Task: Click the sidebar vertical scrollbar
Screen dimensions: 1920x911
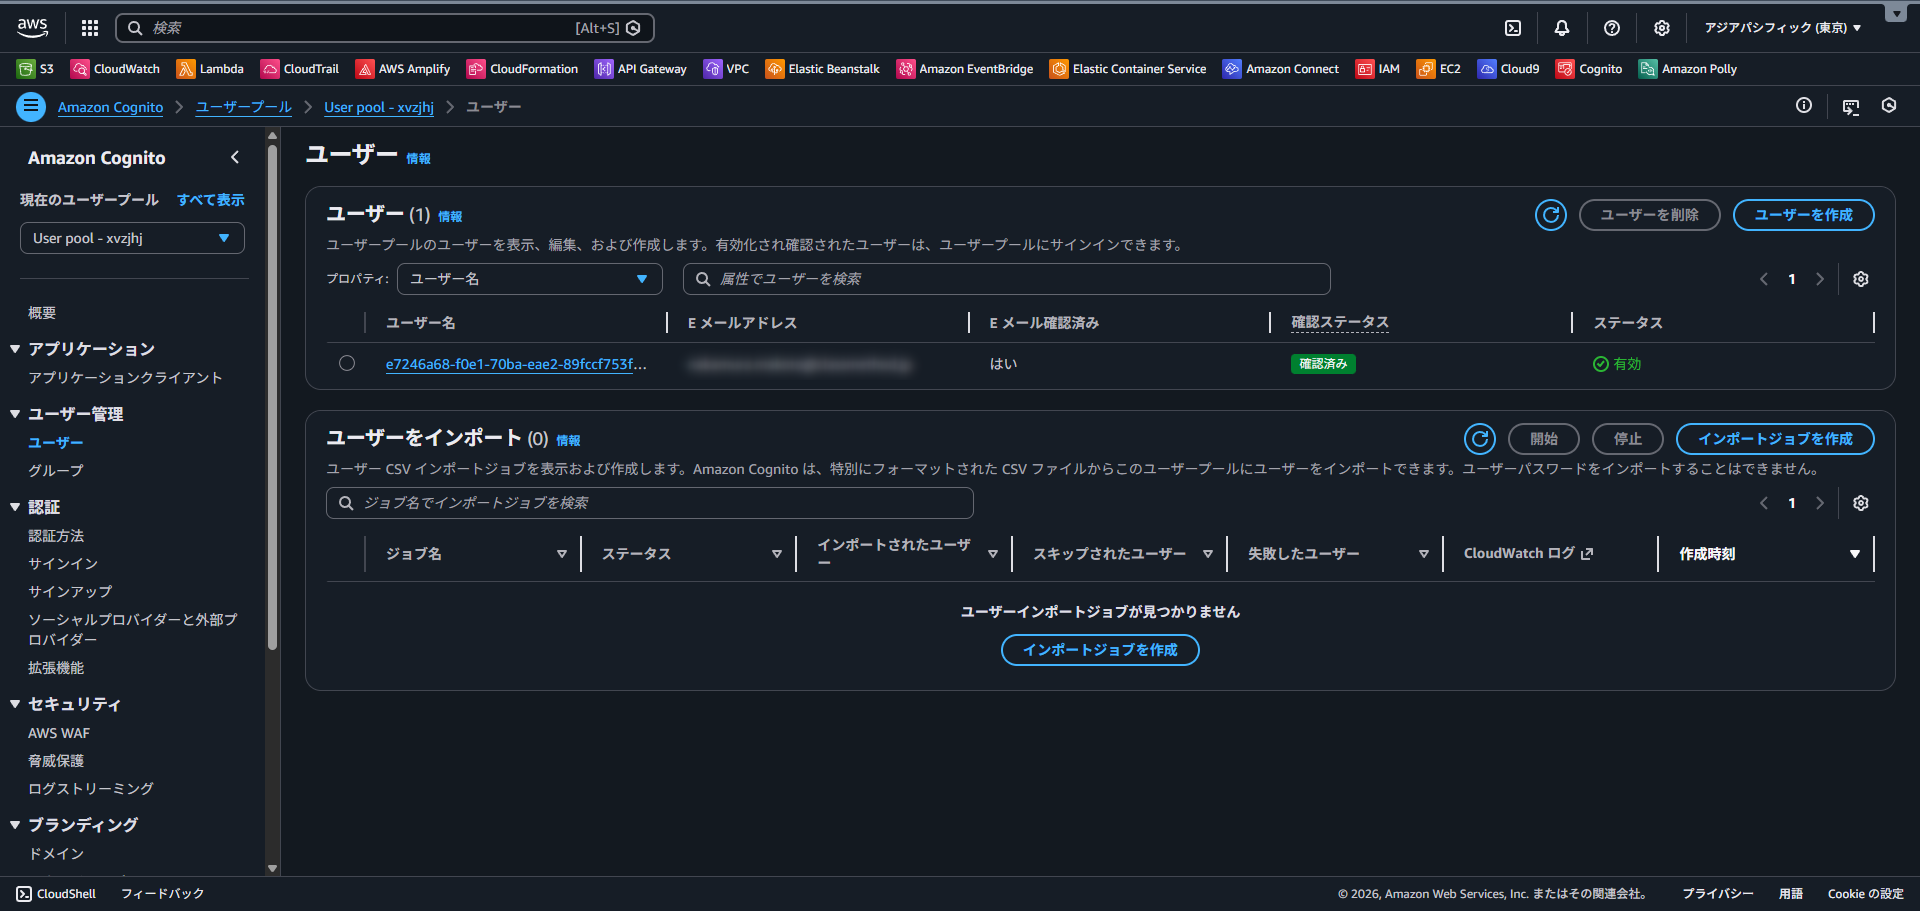Action: (x=272, y=400)
